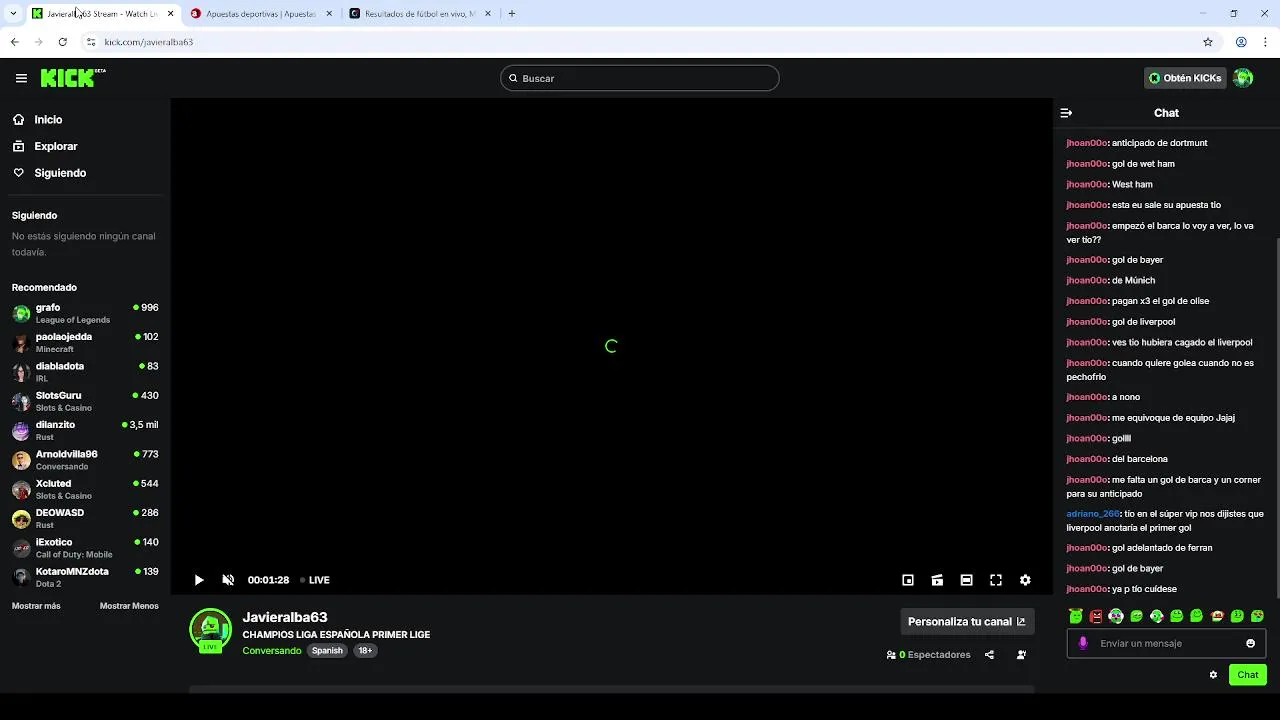Click the Conversando category link

click(x=272, y=651)
